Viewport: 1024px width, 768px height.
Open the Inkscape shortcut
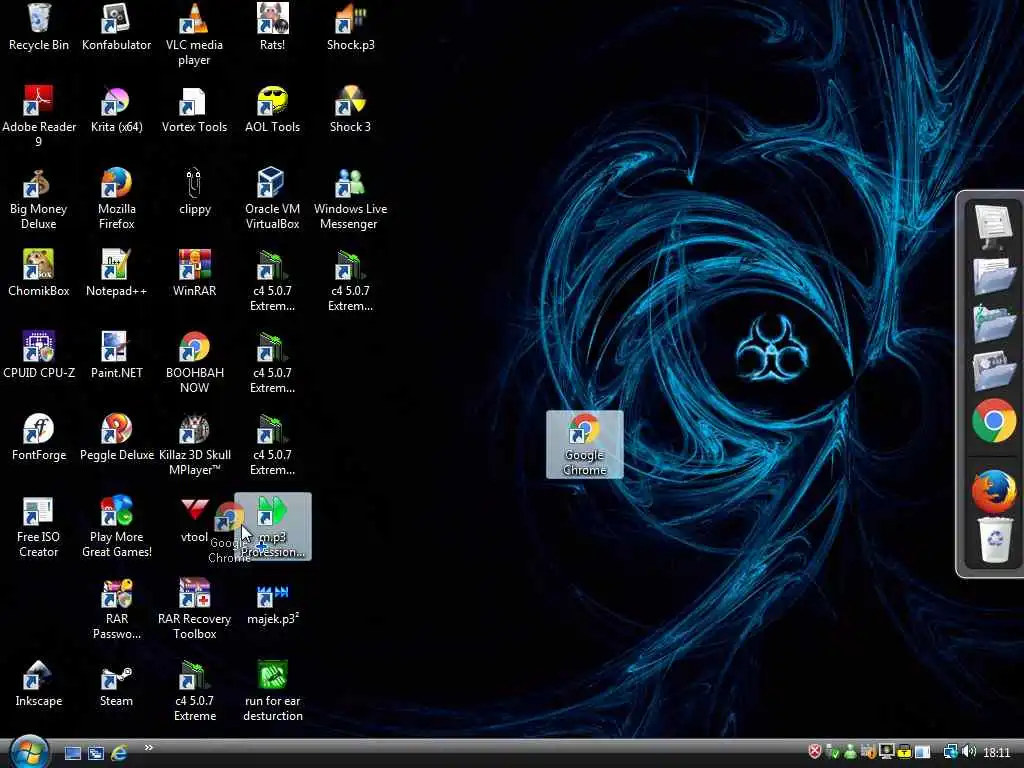pos(39,683)
